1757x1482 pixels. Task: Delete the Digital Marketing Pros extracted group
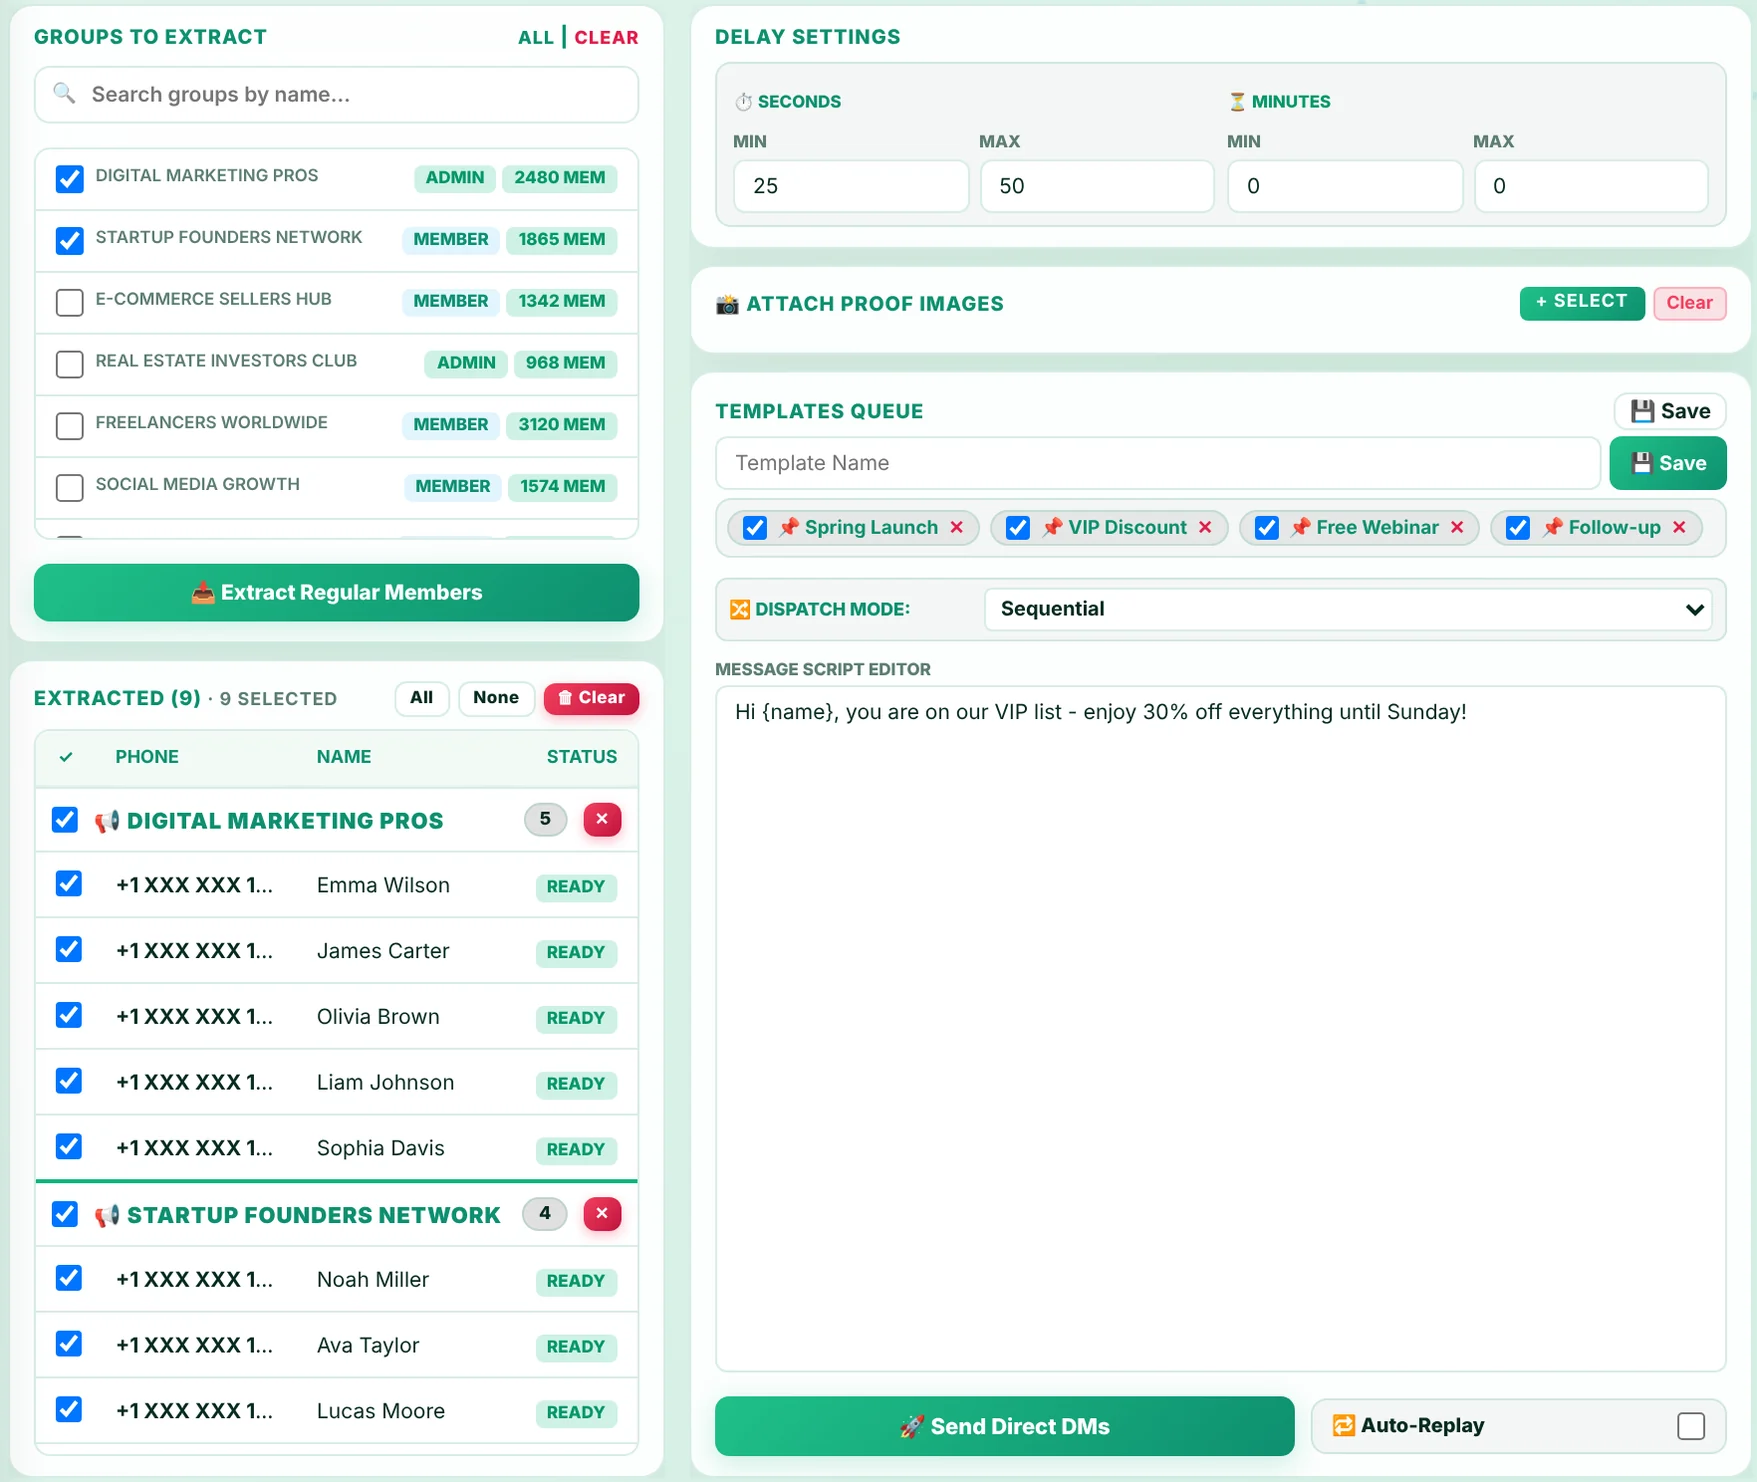pos(602,819)
